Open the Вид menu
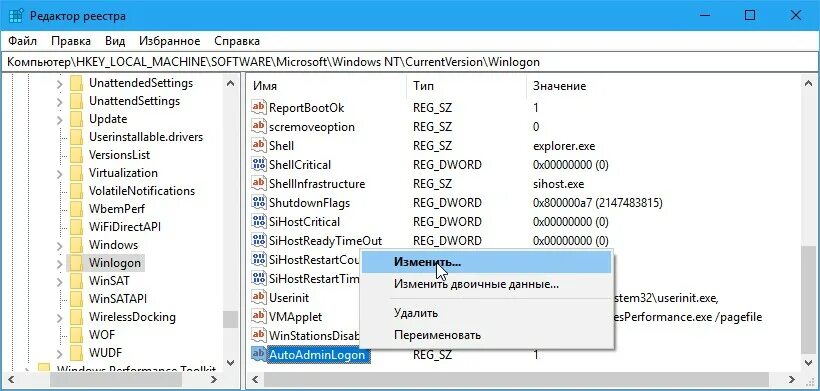The width and height of the screenshot is (820, 391). 115,41
